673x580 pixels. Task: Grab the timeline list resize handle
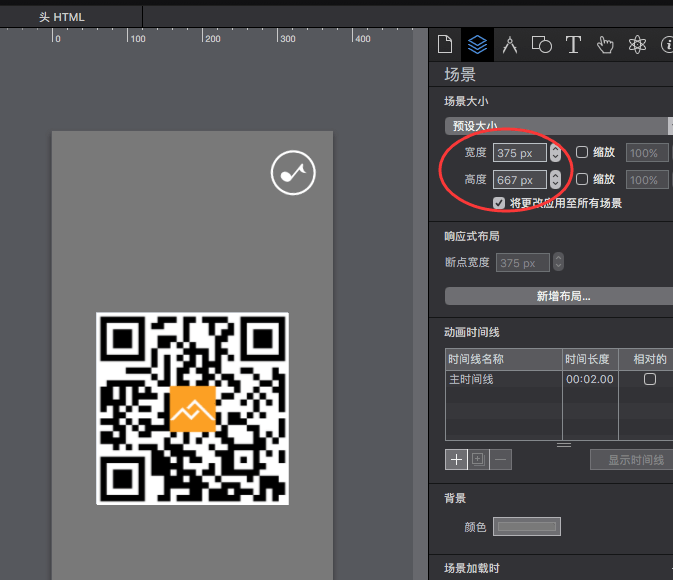click(x=564, y=445)
